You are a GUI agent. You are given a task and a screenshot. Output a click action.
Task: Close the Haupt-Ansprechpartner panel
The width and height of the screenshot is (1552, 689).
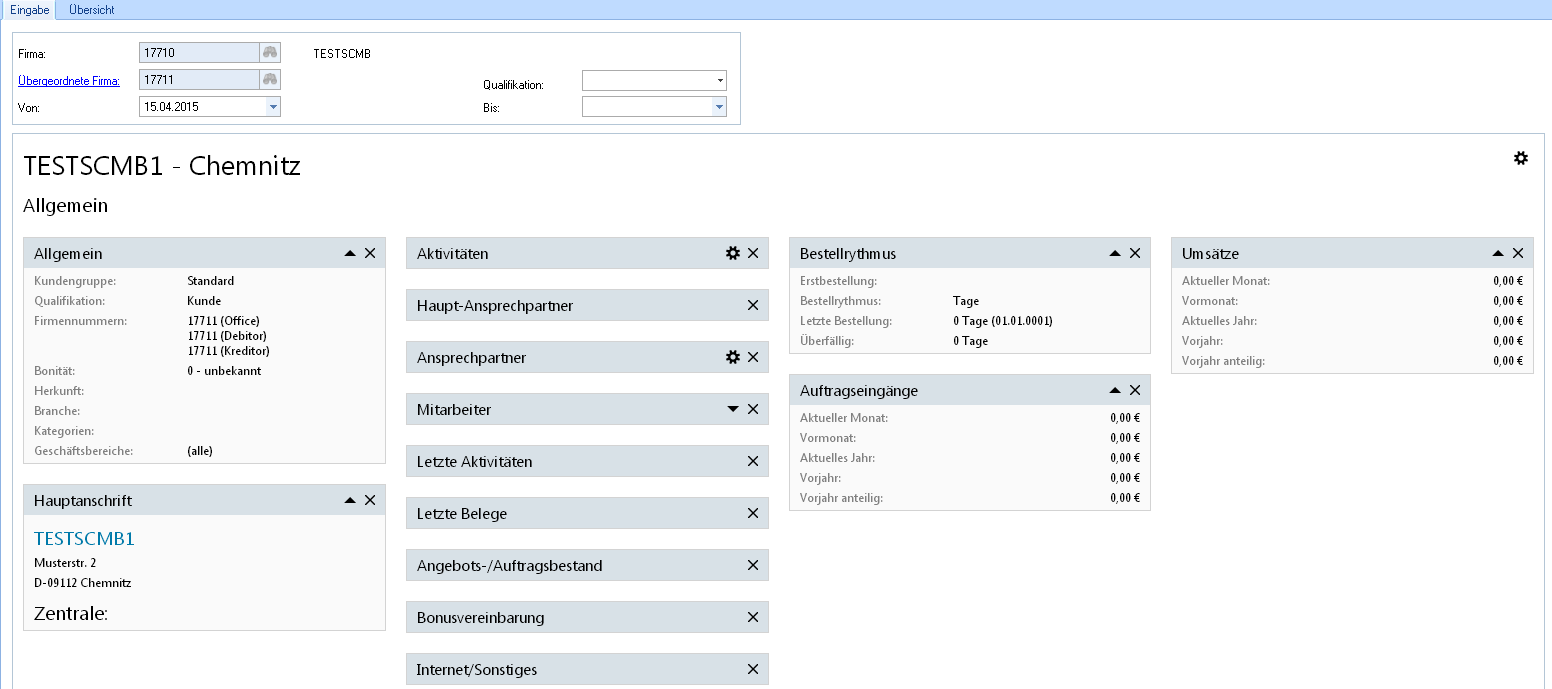pyautogui.click(x=753, y=306)
